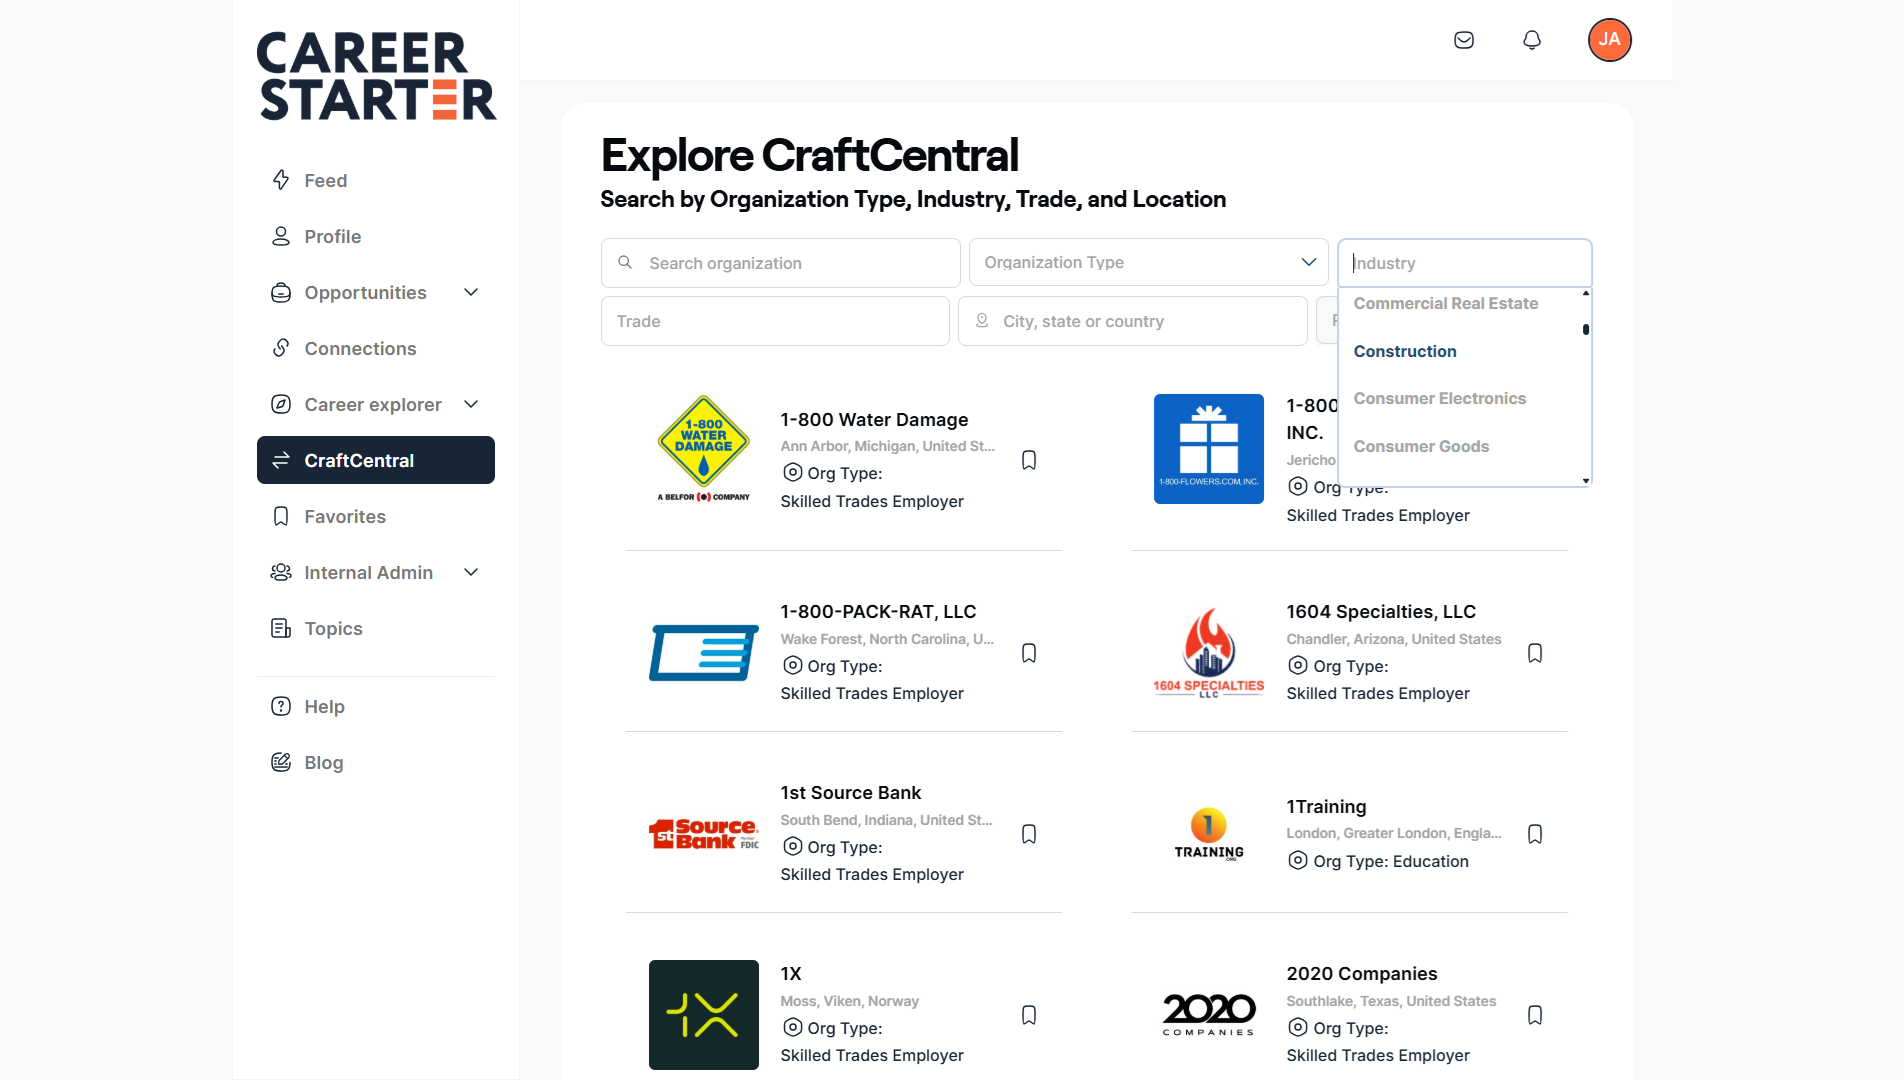Bookmark 1604 Specialties, LLC

(1535, 653)
